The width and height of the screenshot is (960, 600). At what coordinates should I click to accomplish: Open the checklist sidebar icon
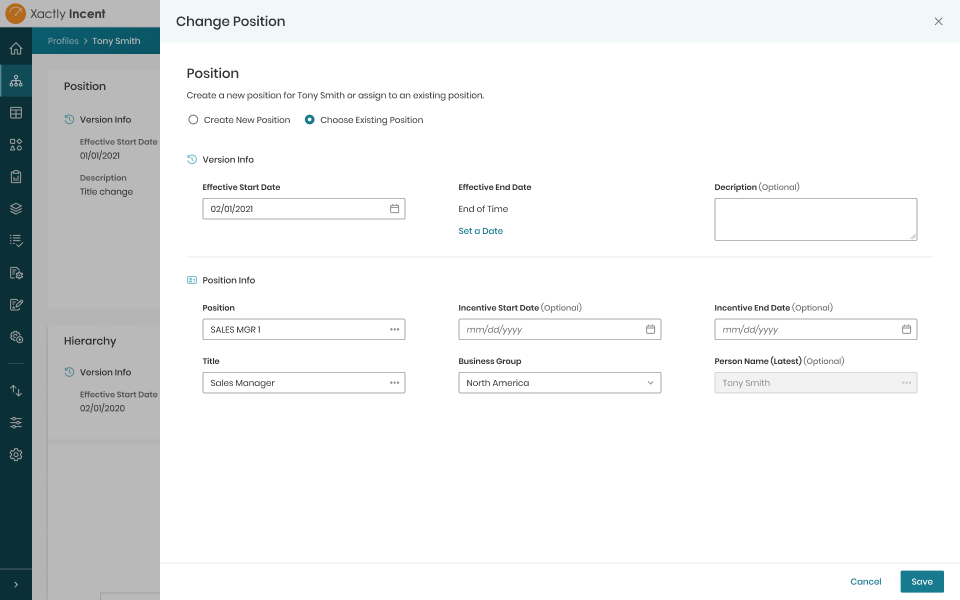pyautogui.click(x=16, y=241)
